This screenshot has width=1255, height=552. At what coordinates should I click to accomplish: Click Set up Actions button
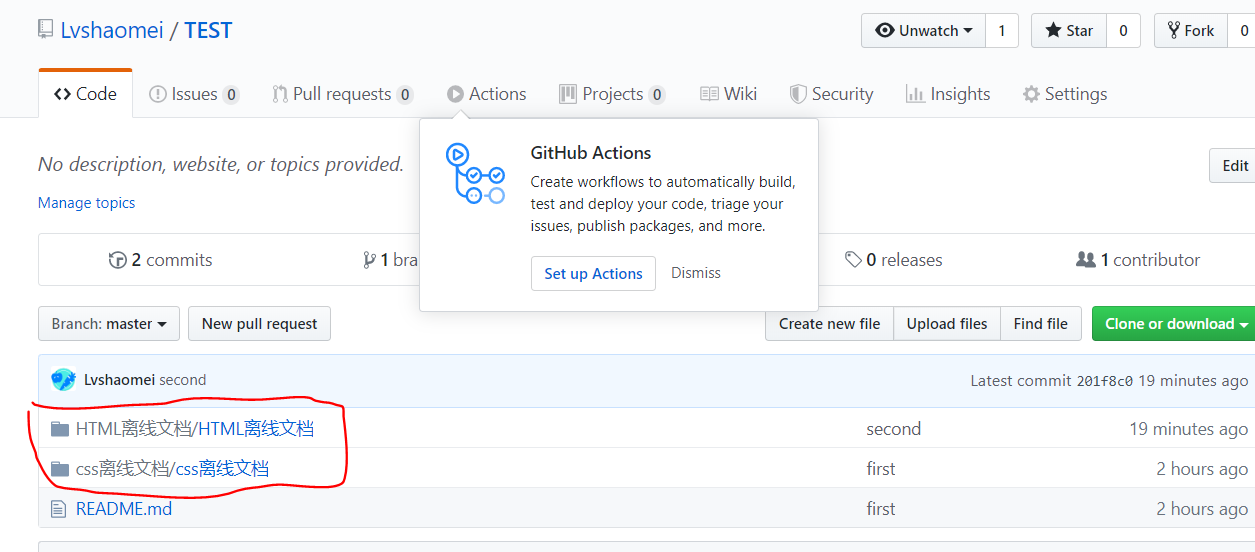(x=593, y=273)
